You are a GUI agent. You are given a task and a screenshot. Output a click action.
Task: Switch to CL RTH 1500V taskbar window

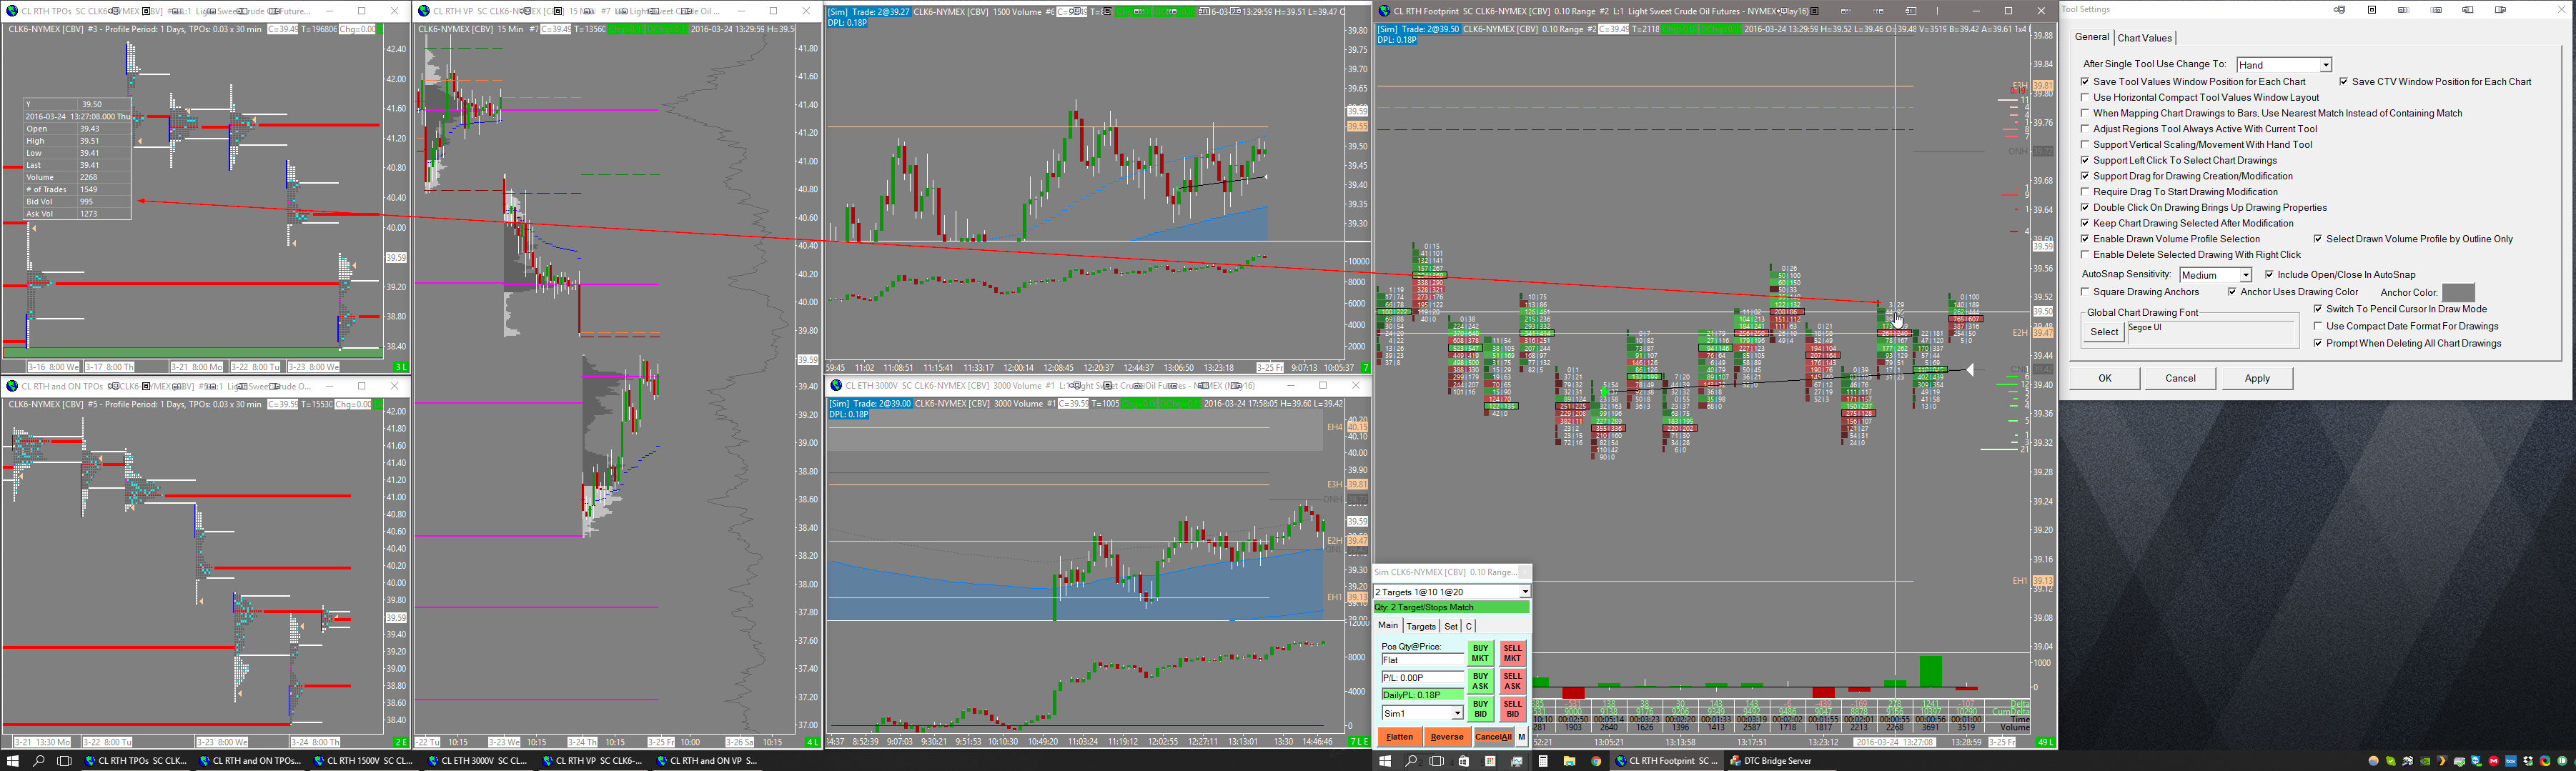pyautogui.click(x=364, y=761)
